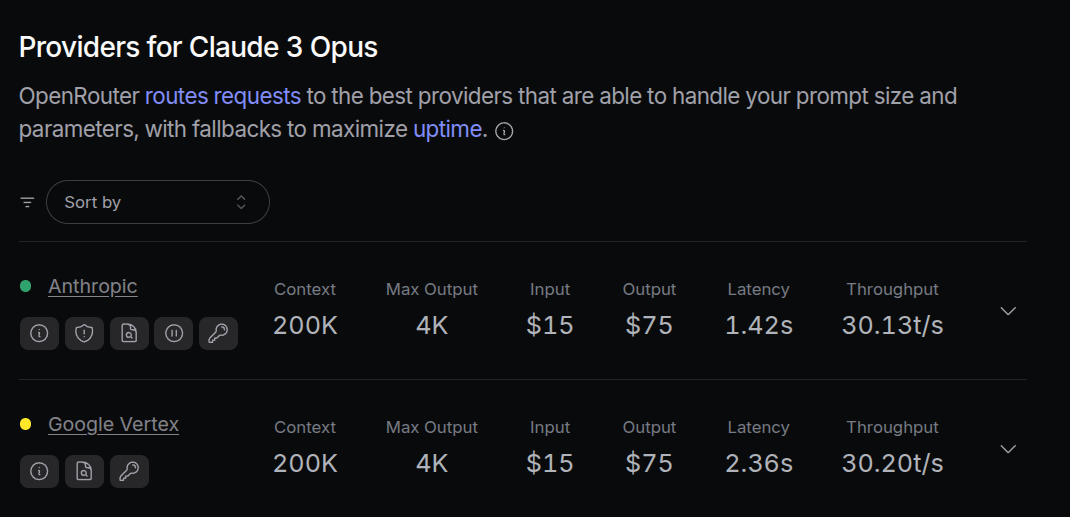This screenshot has width=1070, height=517.
Task: Click Anthropic's shield moderation icon
Action: click(85, 334)
